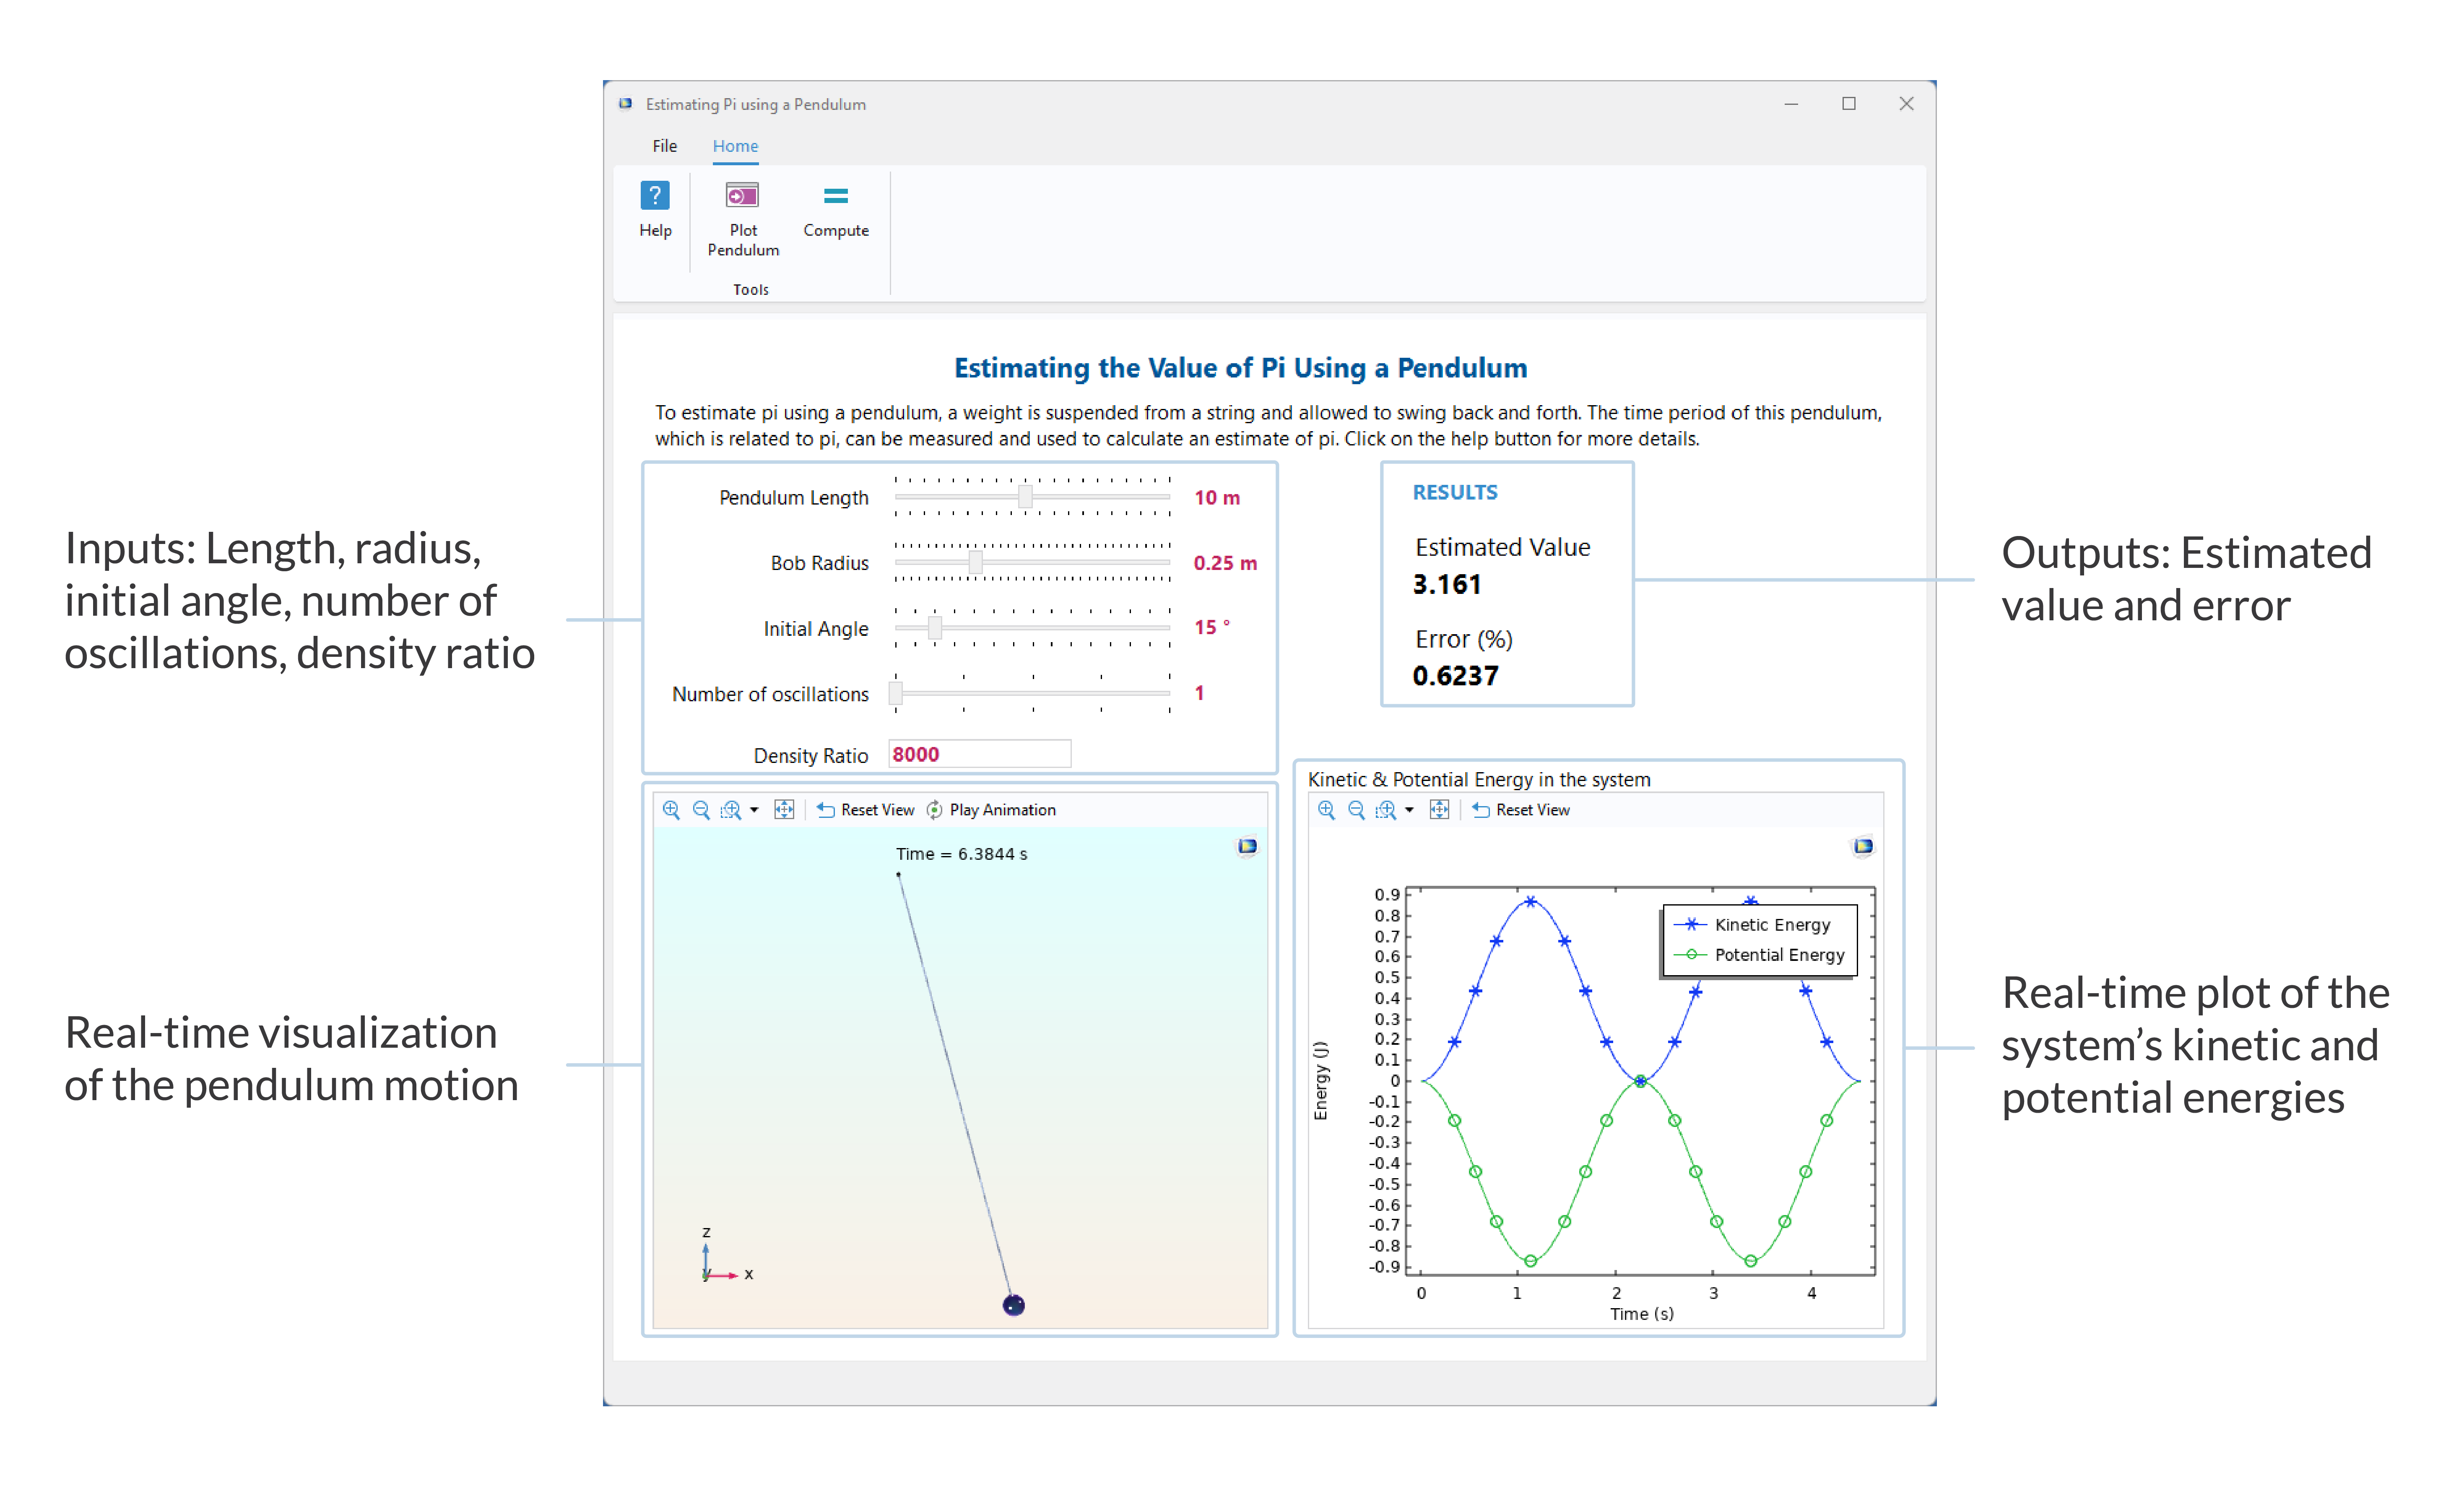The height and width of the screenshot is (1486, 2464).
Task: Zoom out on the energy plot
Action: 1356,810
